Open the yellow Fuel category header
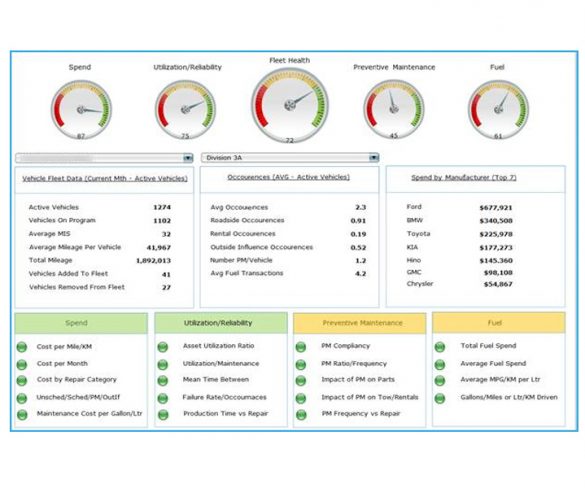The image size is (585, 488). [499, 323]
